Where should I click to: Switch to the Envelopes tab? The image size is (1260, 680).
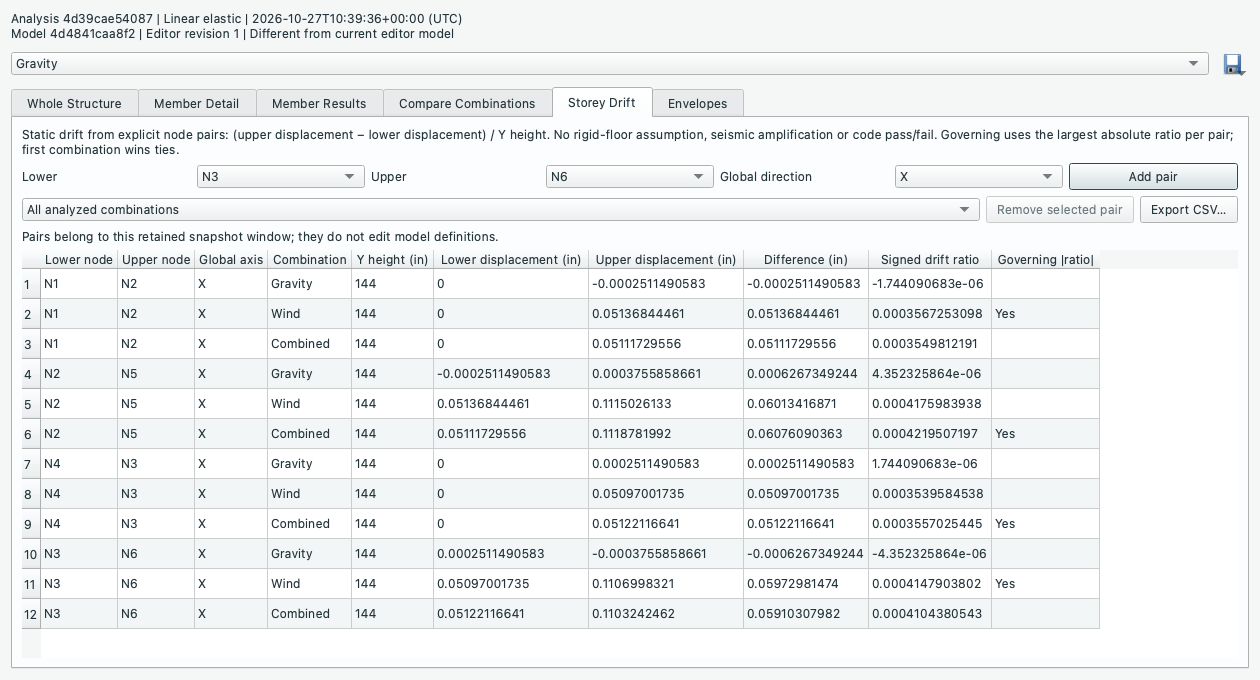point(697,103)
